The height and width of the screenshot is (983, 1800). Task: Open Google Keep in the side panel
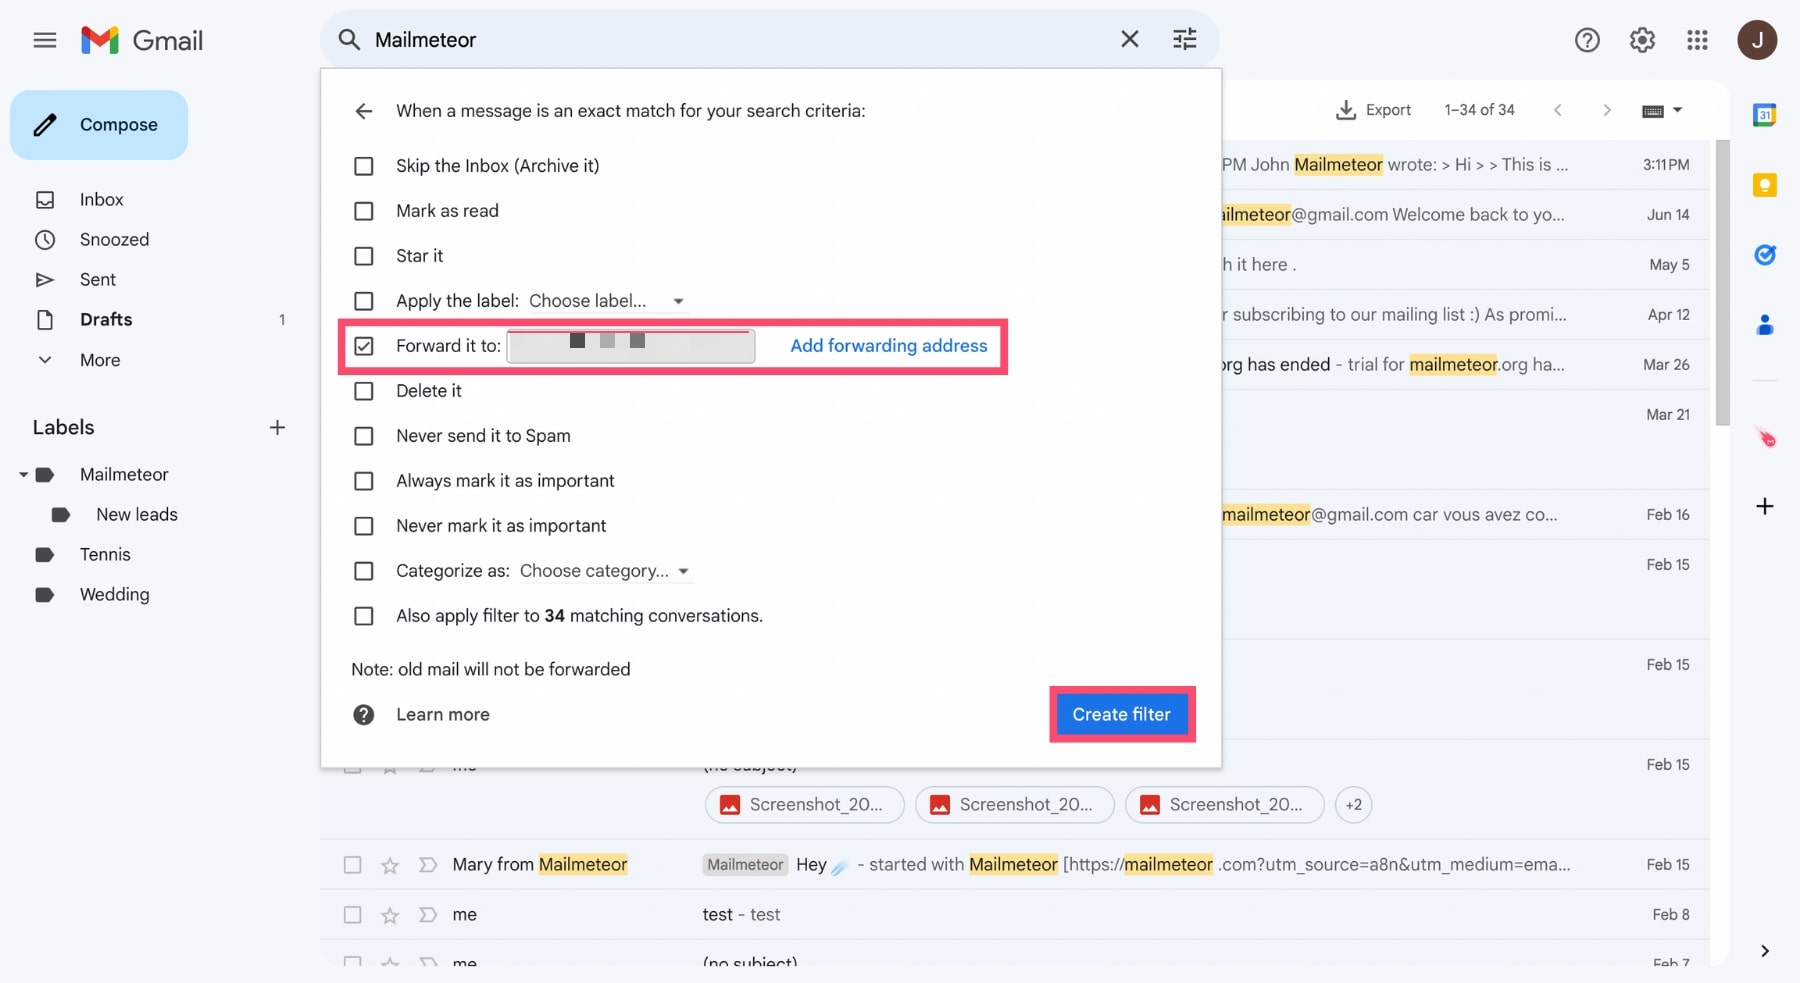(1766, 185)
